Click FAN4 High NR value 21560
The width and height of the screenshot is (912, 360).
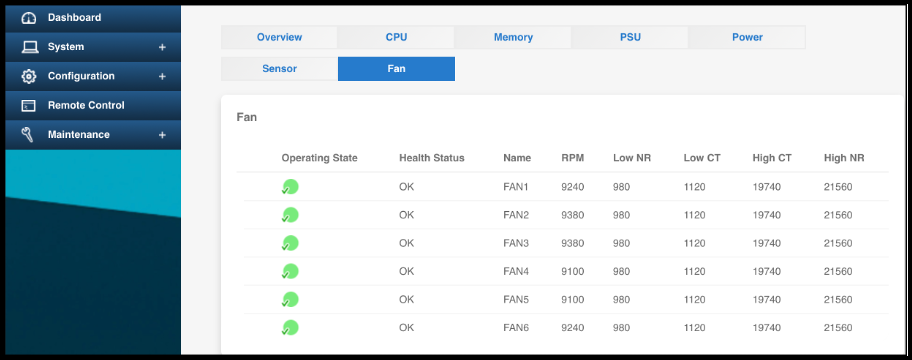pyautogui.click(x=838, y=272)
